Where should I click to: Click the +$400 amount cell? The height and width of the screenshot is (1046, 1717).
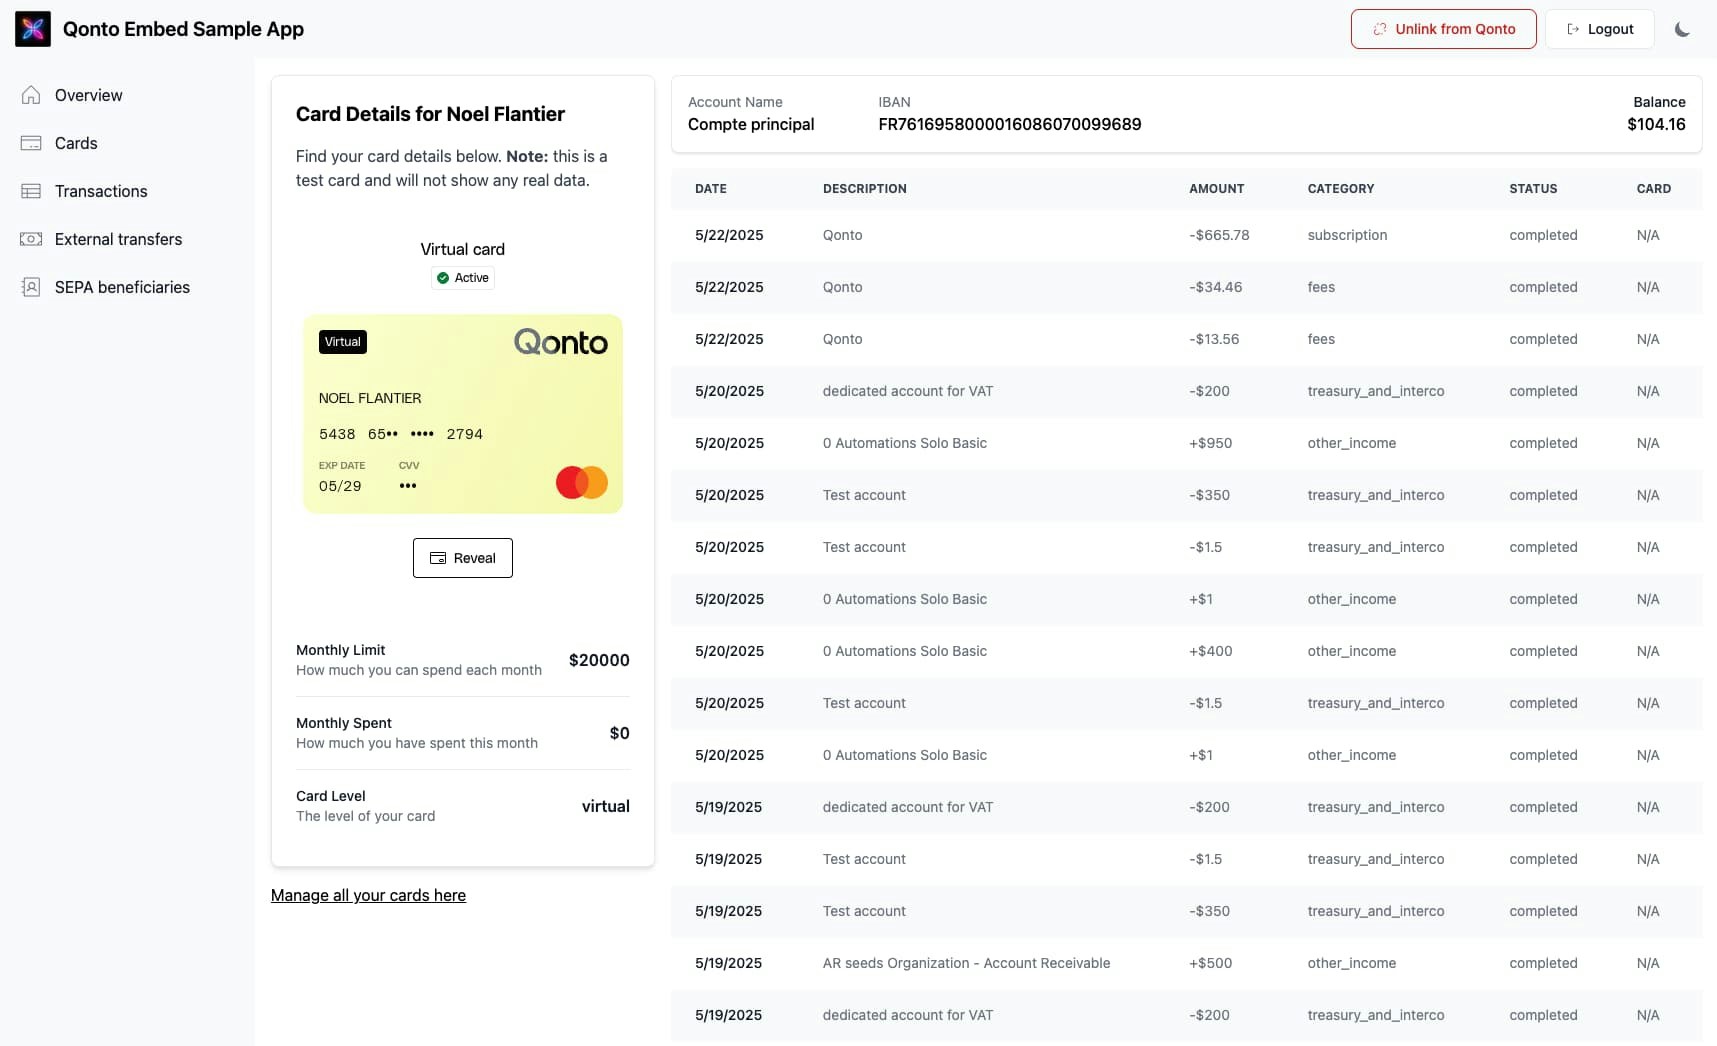1211,651
